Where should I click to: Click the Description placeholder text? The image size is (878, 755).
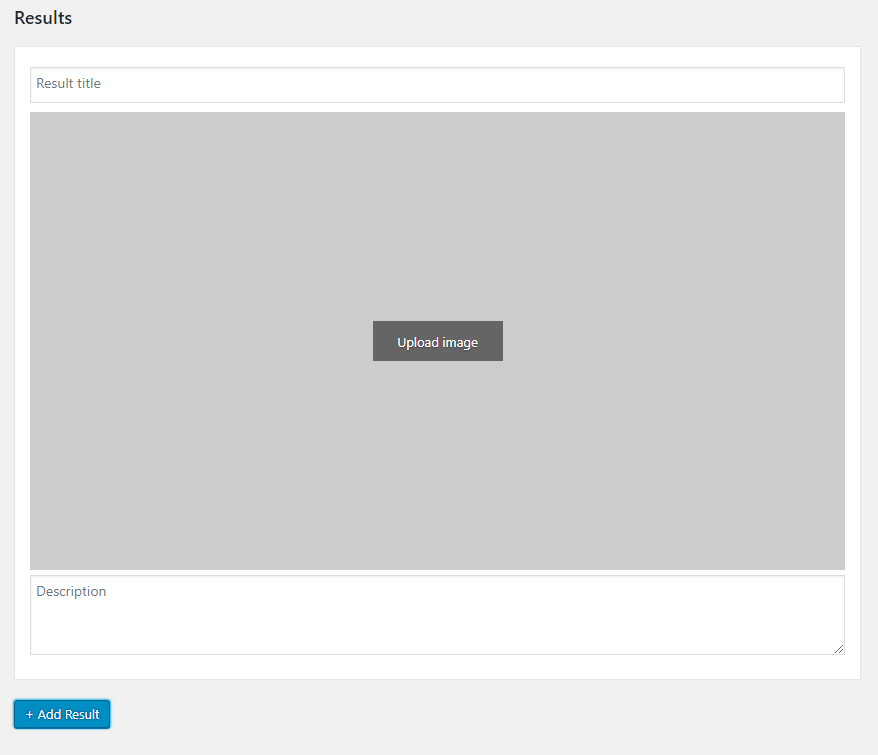71,591
